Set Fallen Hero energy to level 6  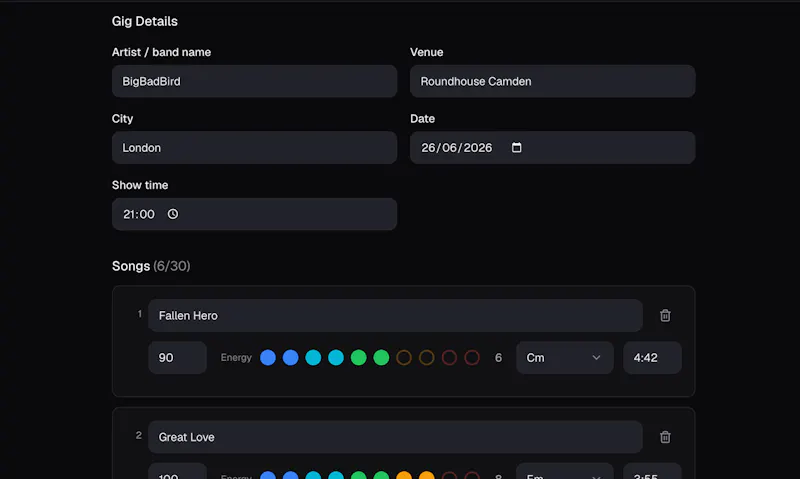click(x=381, y=358)
